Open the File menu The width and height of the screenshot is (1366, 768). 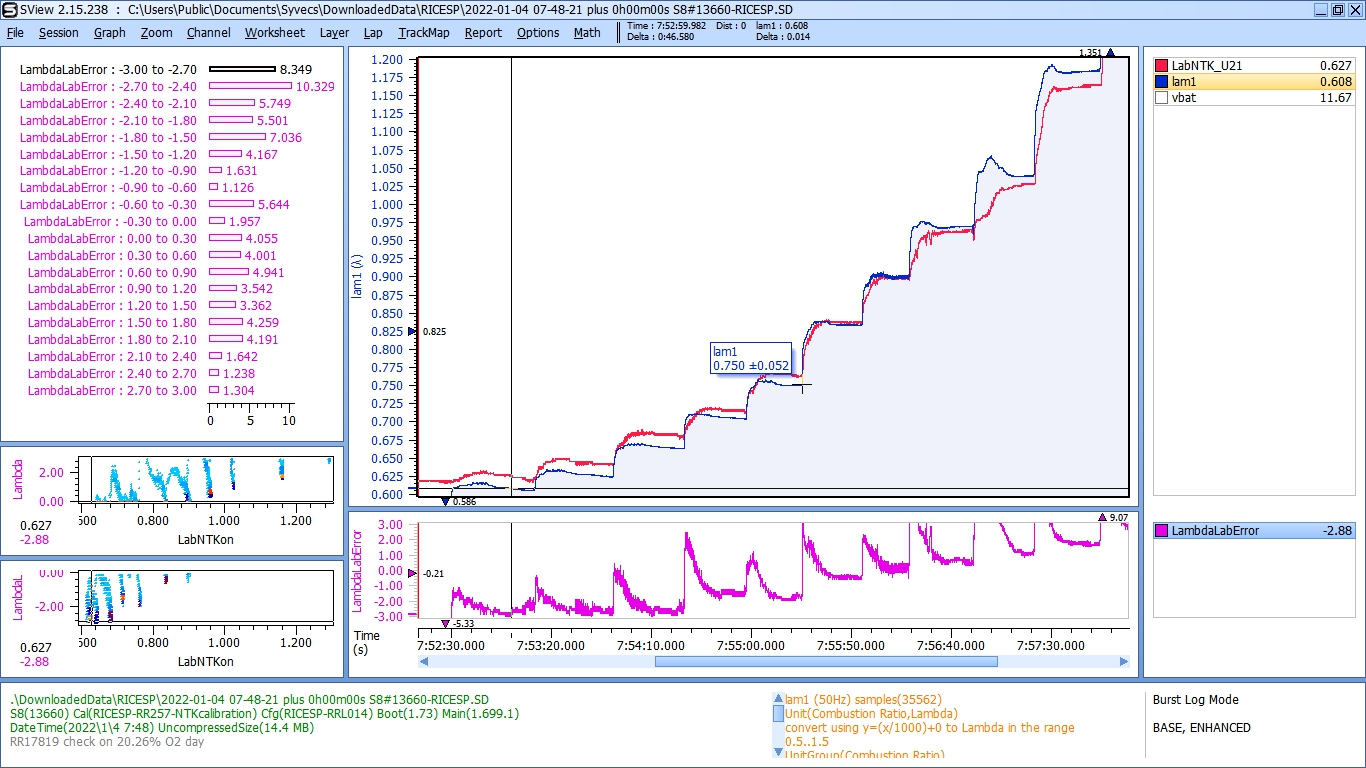click(15, 32)
